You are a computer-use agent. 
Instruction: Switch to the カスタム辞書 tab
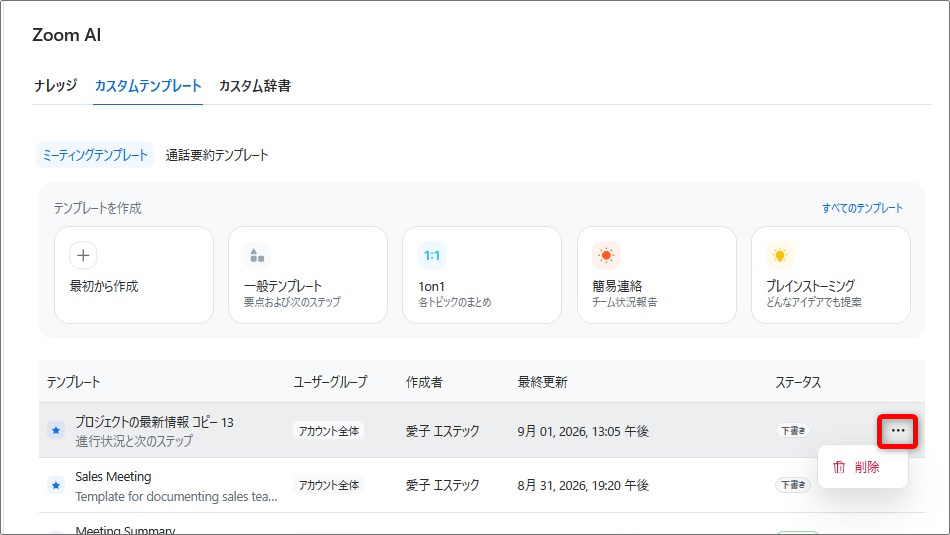[255, 85]
